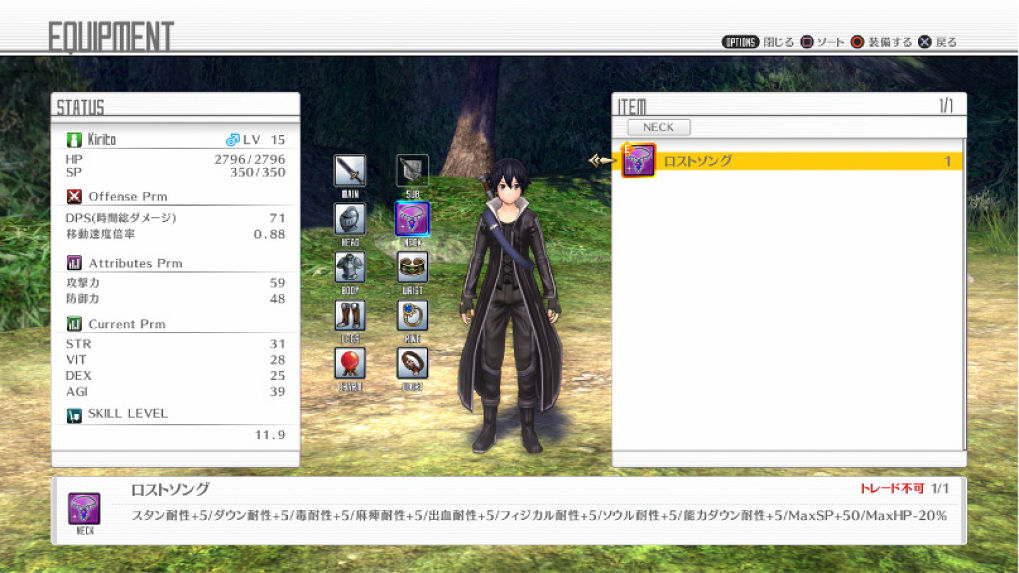This screenshot has height=573, width=1019.
Task: Click the Attributes Prm heading text
Action: pos(135,263)
